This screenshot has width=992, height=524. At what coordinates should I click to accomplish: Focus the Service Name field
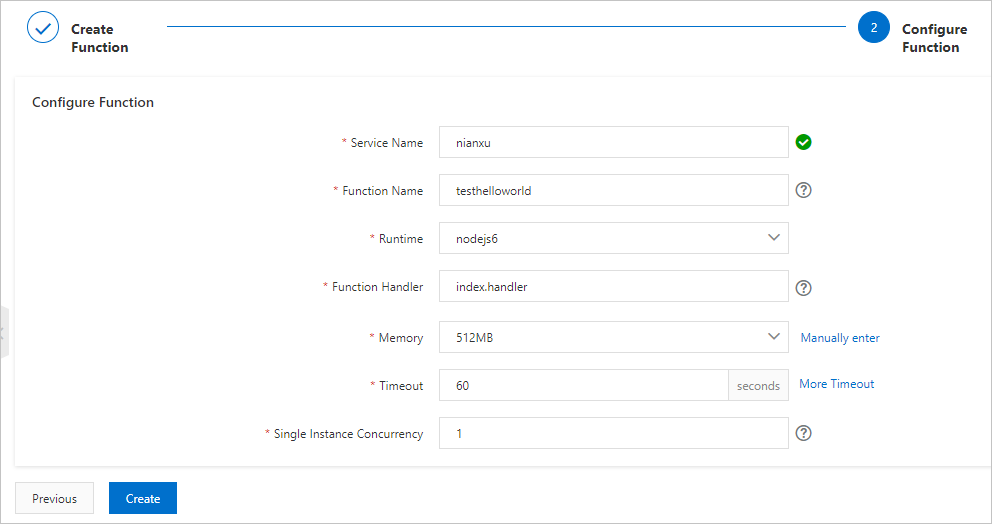click(613, 142)
